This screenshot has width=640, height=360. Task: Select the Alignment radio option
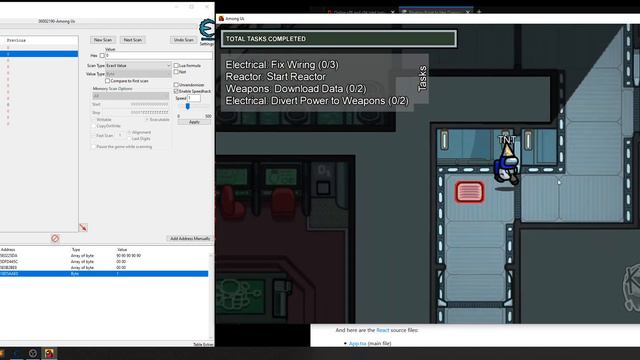click(129, 132)
